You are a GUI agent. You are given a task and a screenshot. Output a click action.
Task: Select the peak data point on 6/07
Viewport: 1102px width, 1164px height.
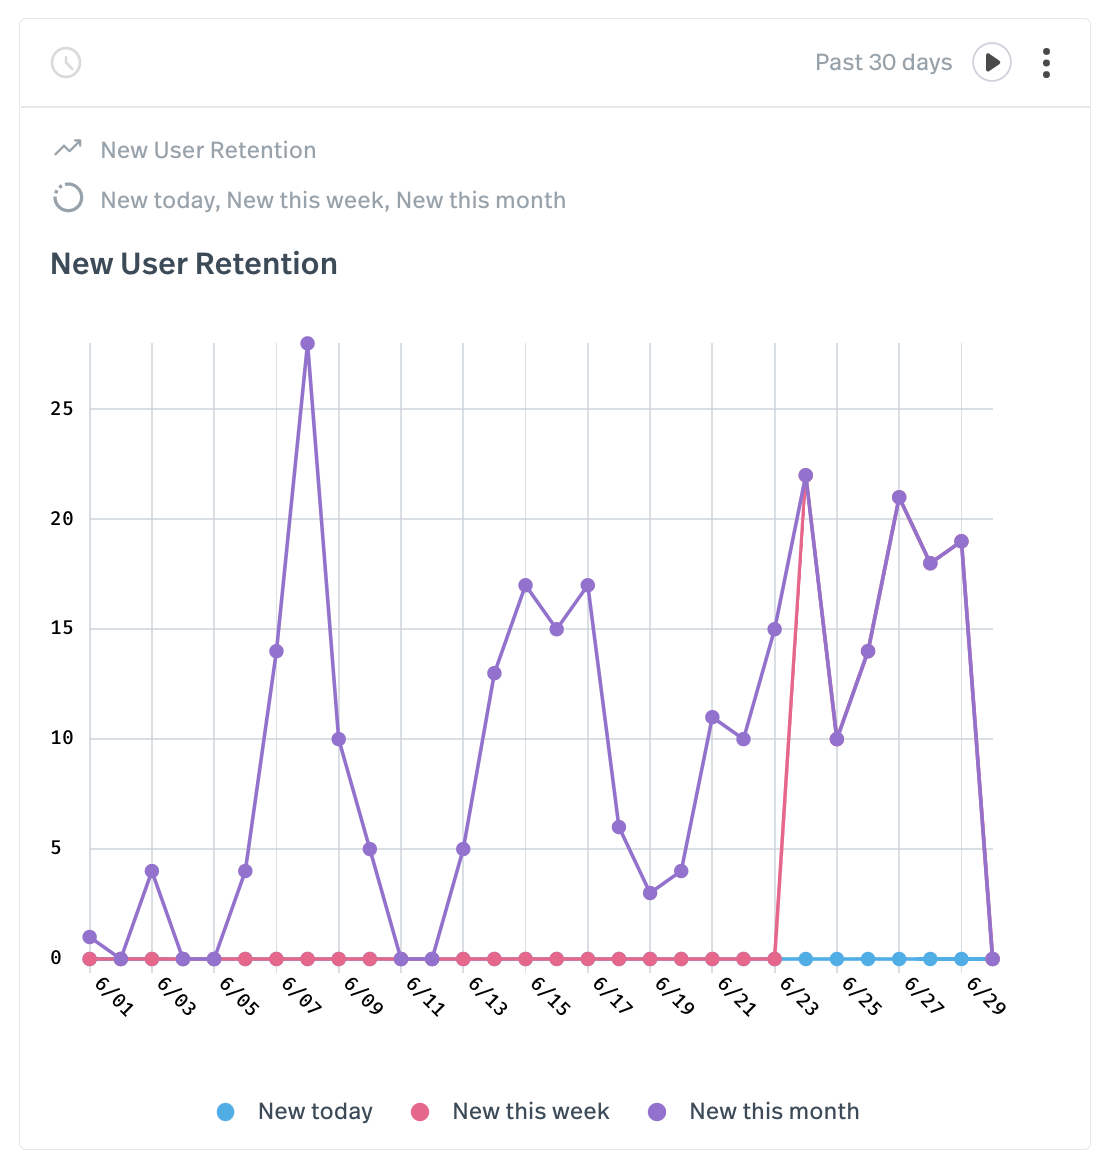point(306,344)
